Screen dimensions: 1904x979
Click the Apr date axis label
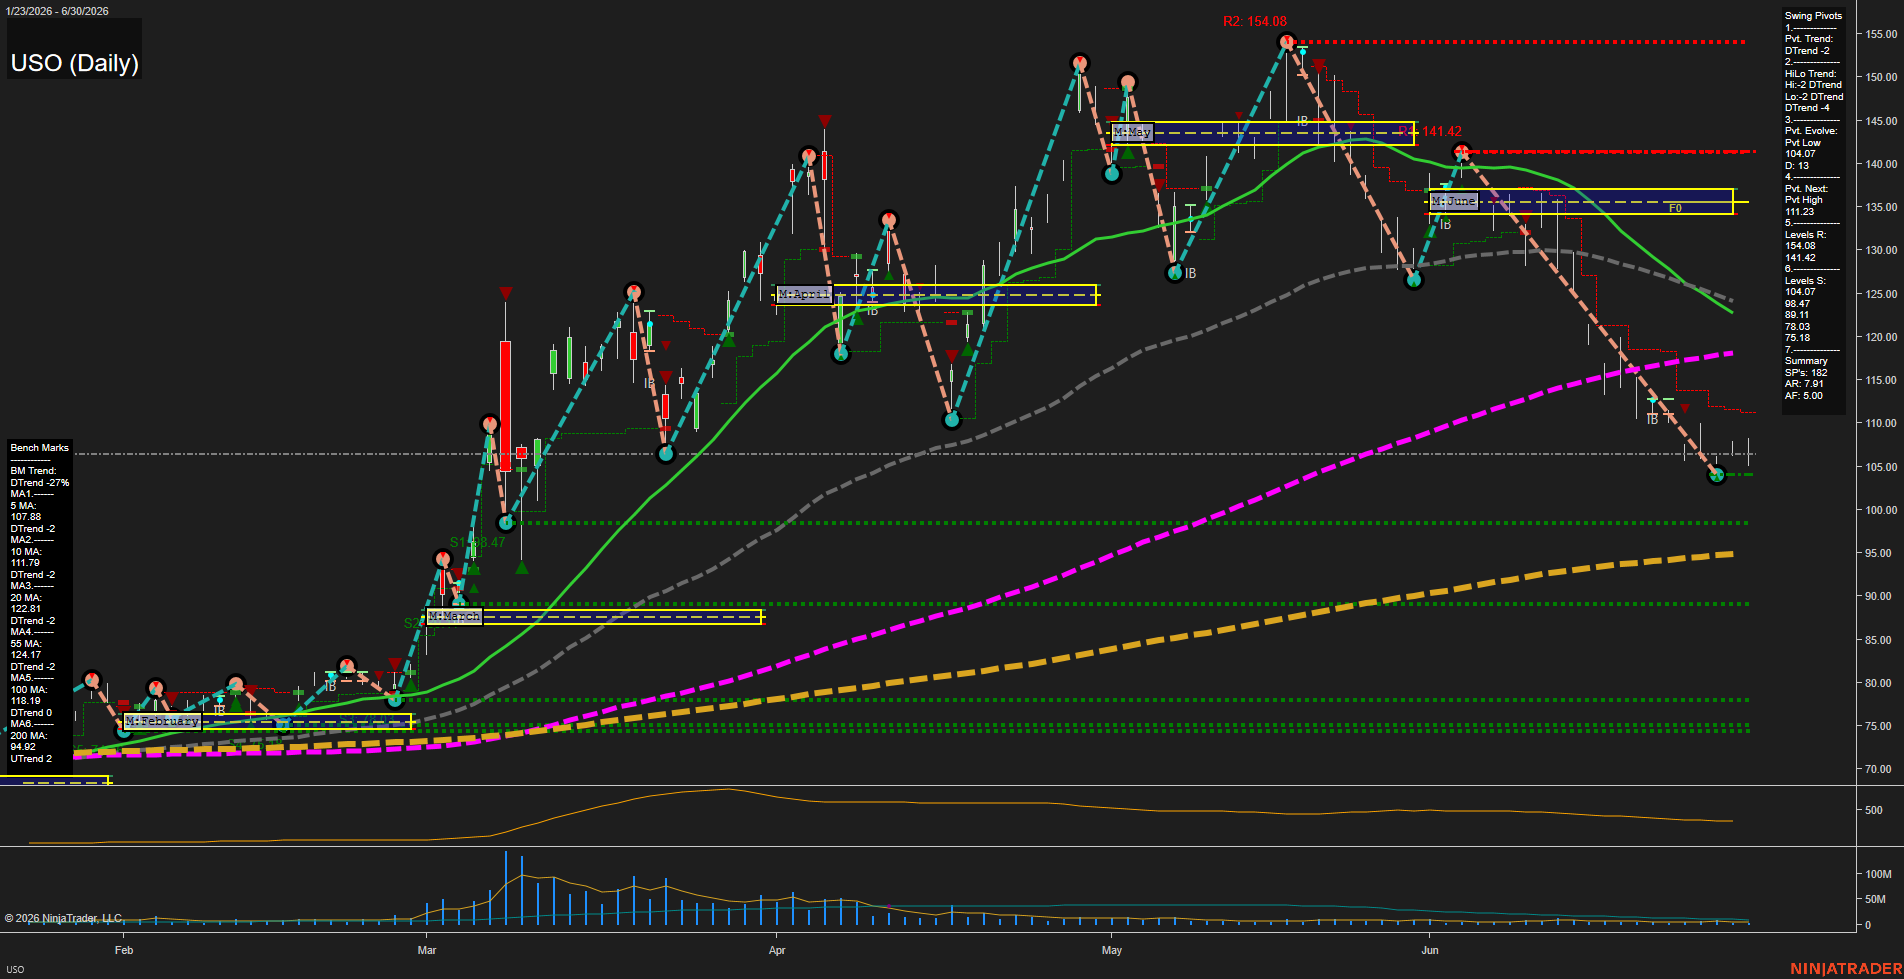tap(777, 950)
